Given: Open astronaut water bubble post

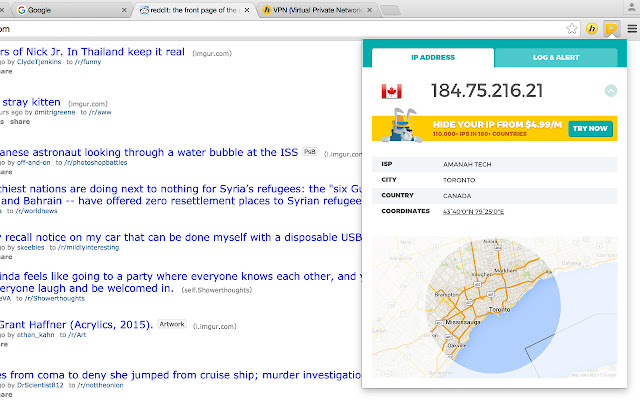Looking at the screenshot, I should [149, 152].
